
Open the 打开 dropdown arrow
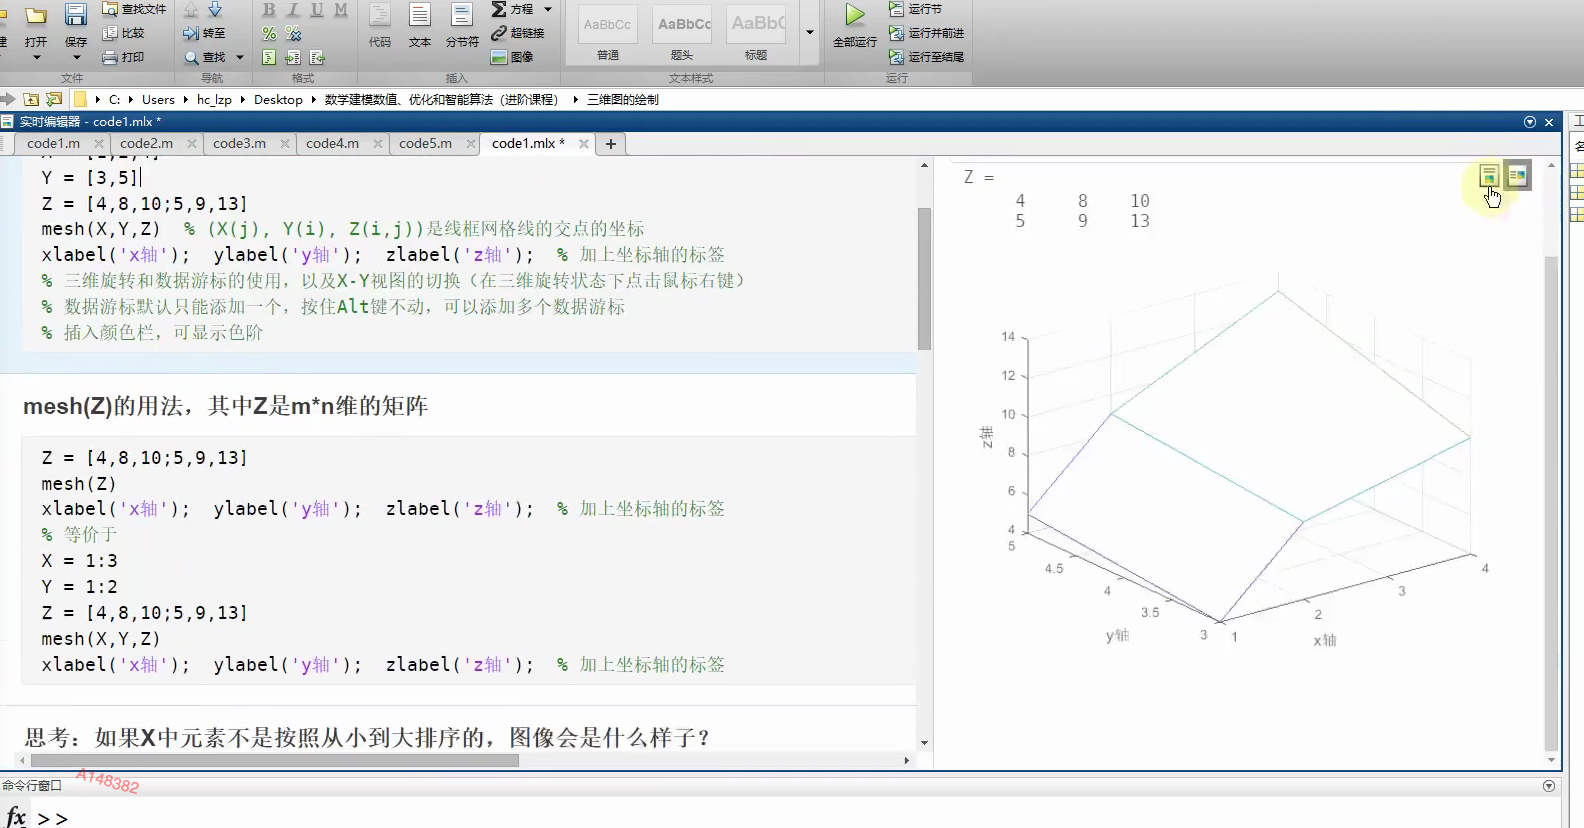click(36, 57)
